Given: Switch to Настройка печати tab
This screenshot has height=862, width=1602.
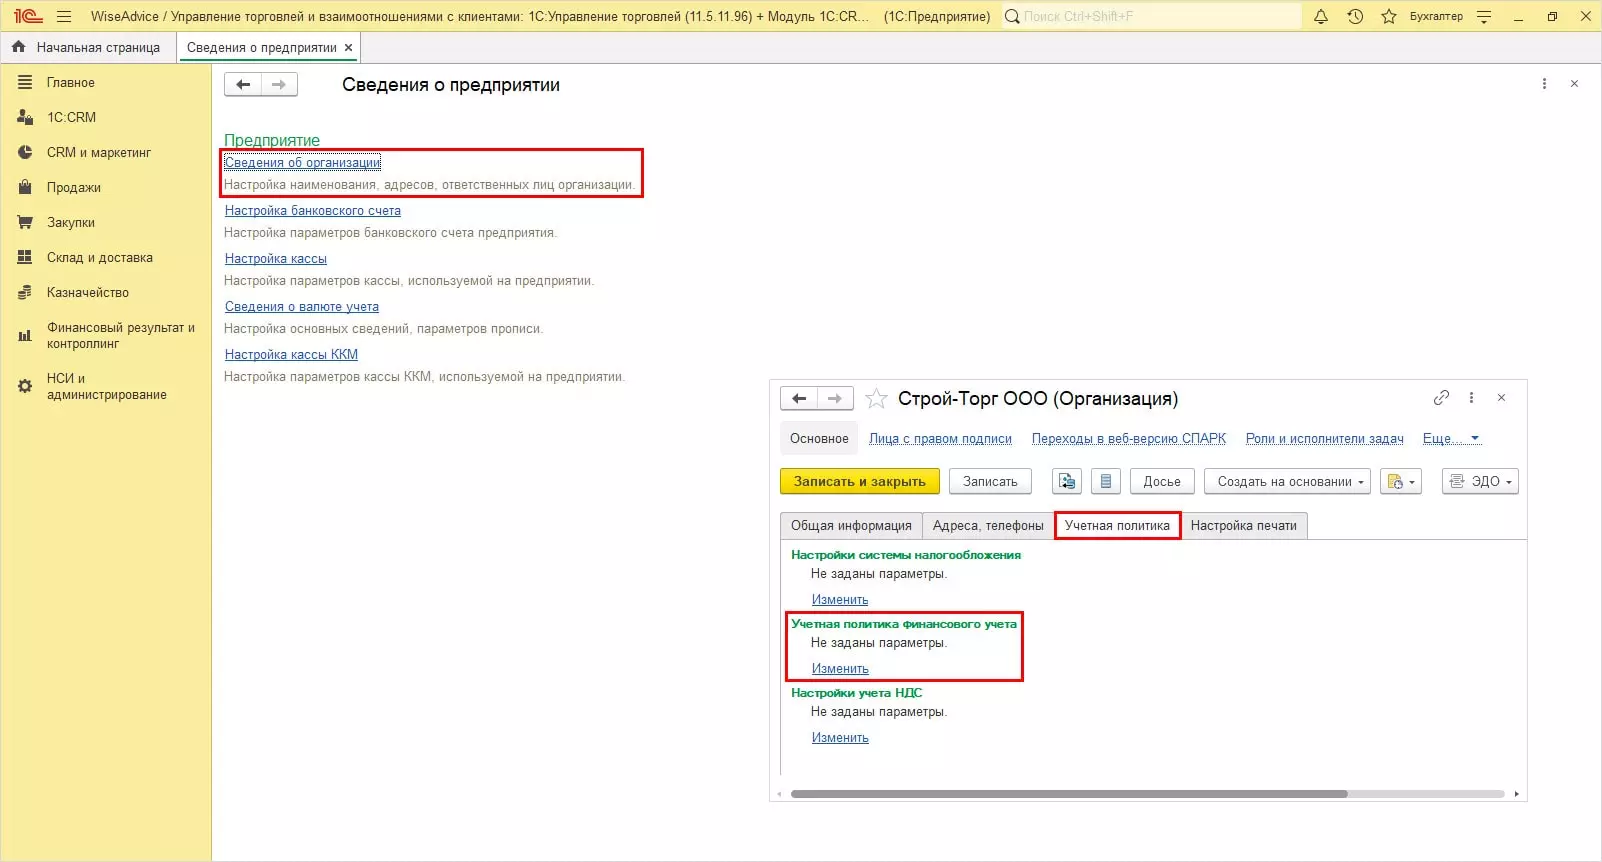Looking at the screenshot, I should point(1243,525).
